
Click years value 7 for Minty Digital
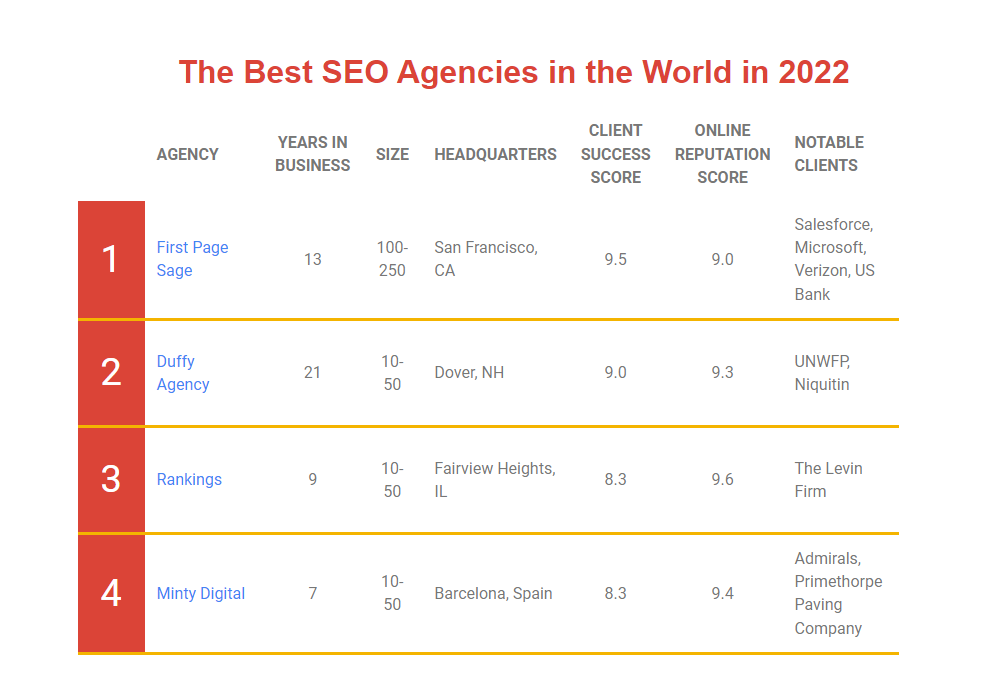tap(313, 593)
